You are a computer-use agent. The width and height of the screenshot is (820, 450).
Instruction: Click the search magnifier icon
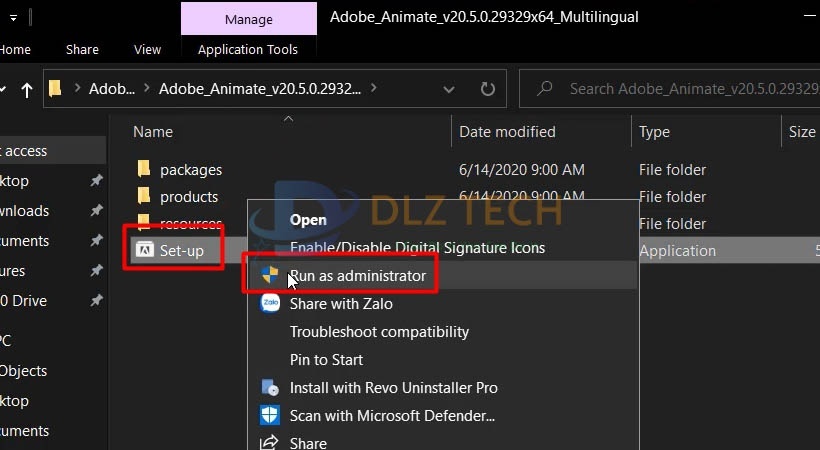544,88
